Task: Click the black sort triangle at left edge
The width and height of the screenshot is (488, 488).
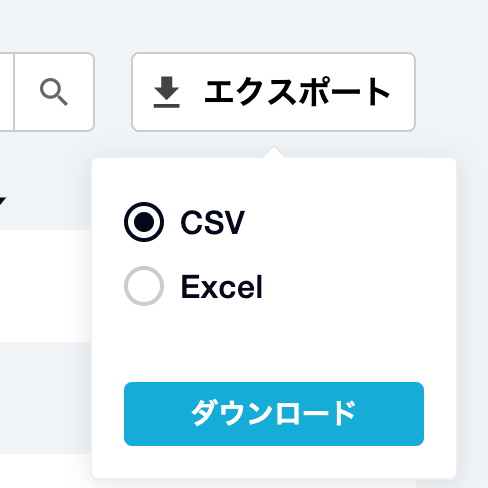Action: click(2, 202)
